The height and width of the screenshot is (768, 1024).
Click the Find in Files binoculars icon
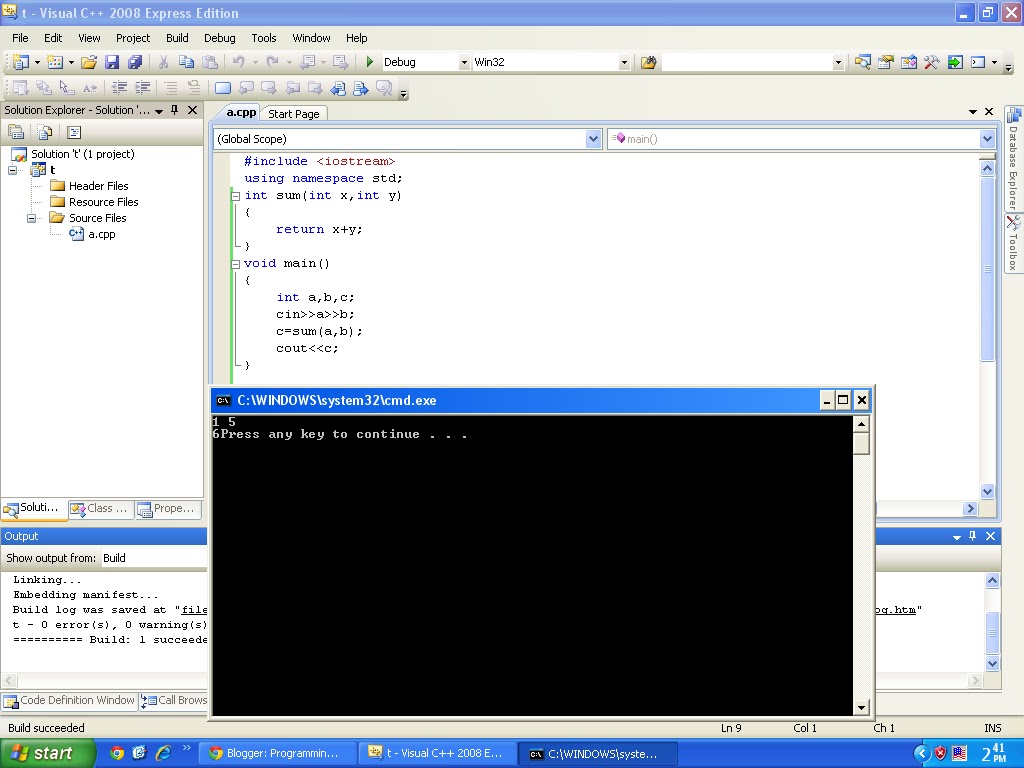pyautogui.click(x=648, y=62)
